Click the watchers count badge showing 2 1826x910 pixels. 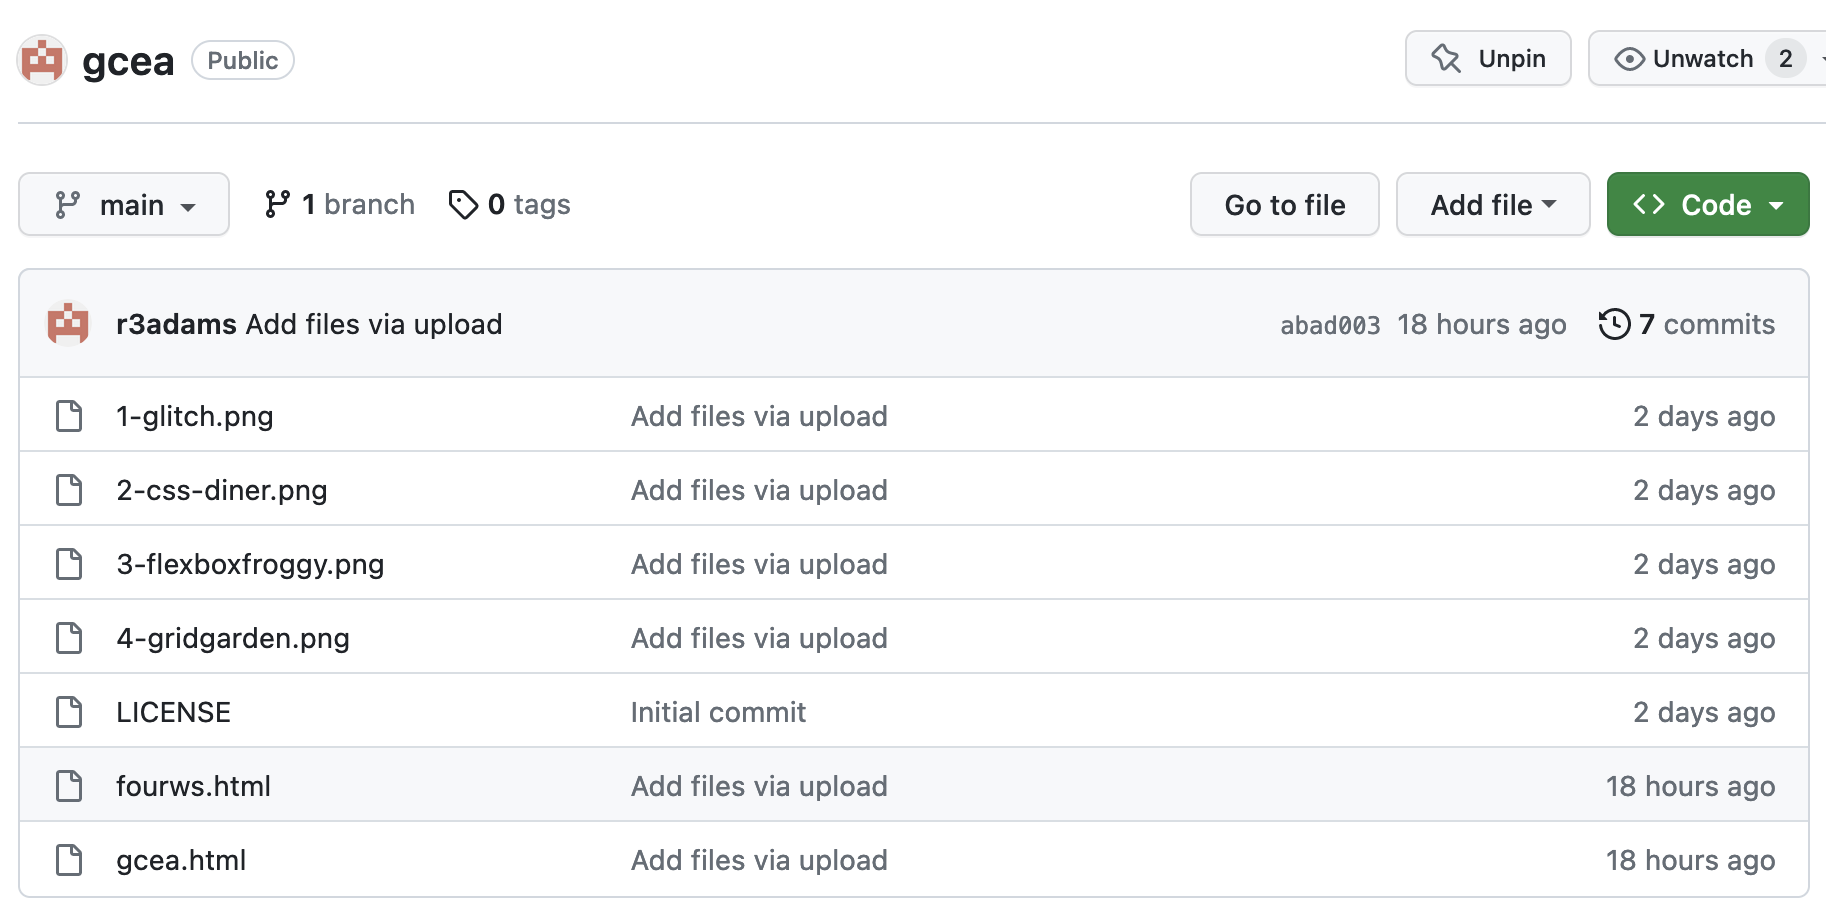1785,59
